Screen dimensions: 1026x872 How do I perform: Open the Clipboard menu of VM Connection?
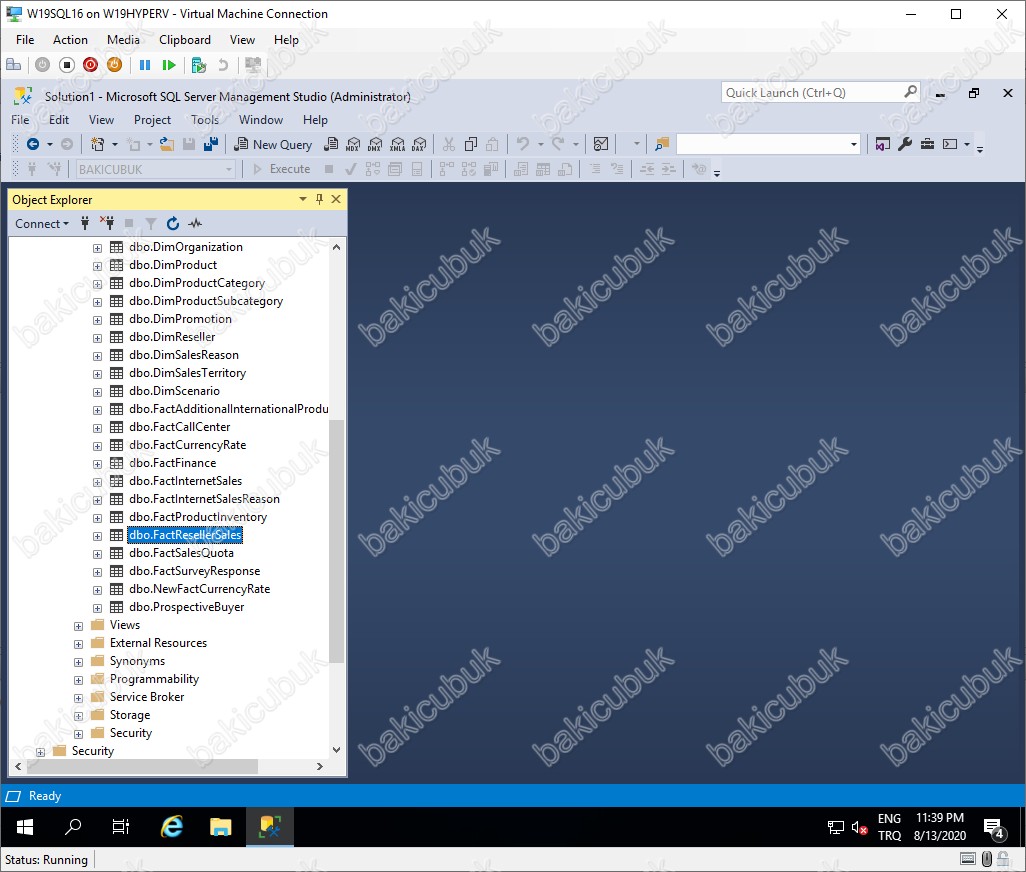click(185, 40)
